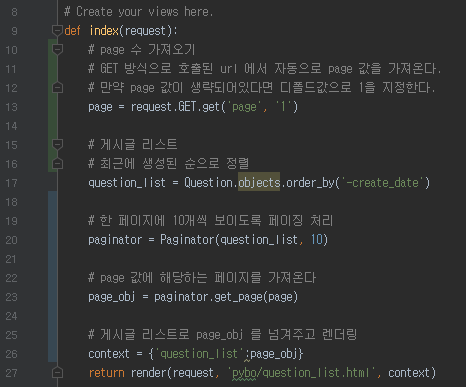Click line number 24 in gutter
The height and width of the screenshot is (387, 466).
coord(11,316)
